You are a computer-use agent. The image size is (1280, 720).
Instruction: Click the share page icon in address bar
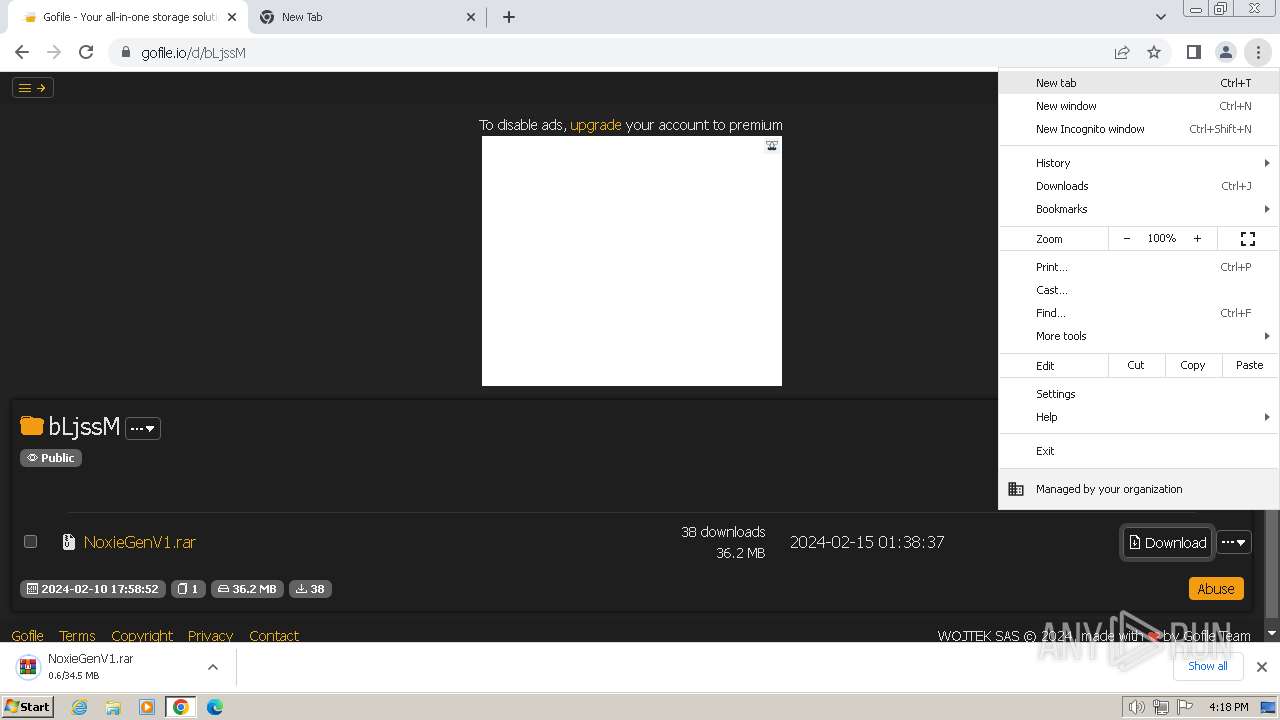pyautogui.click(x=1122, y=52)
